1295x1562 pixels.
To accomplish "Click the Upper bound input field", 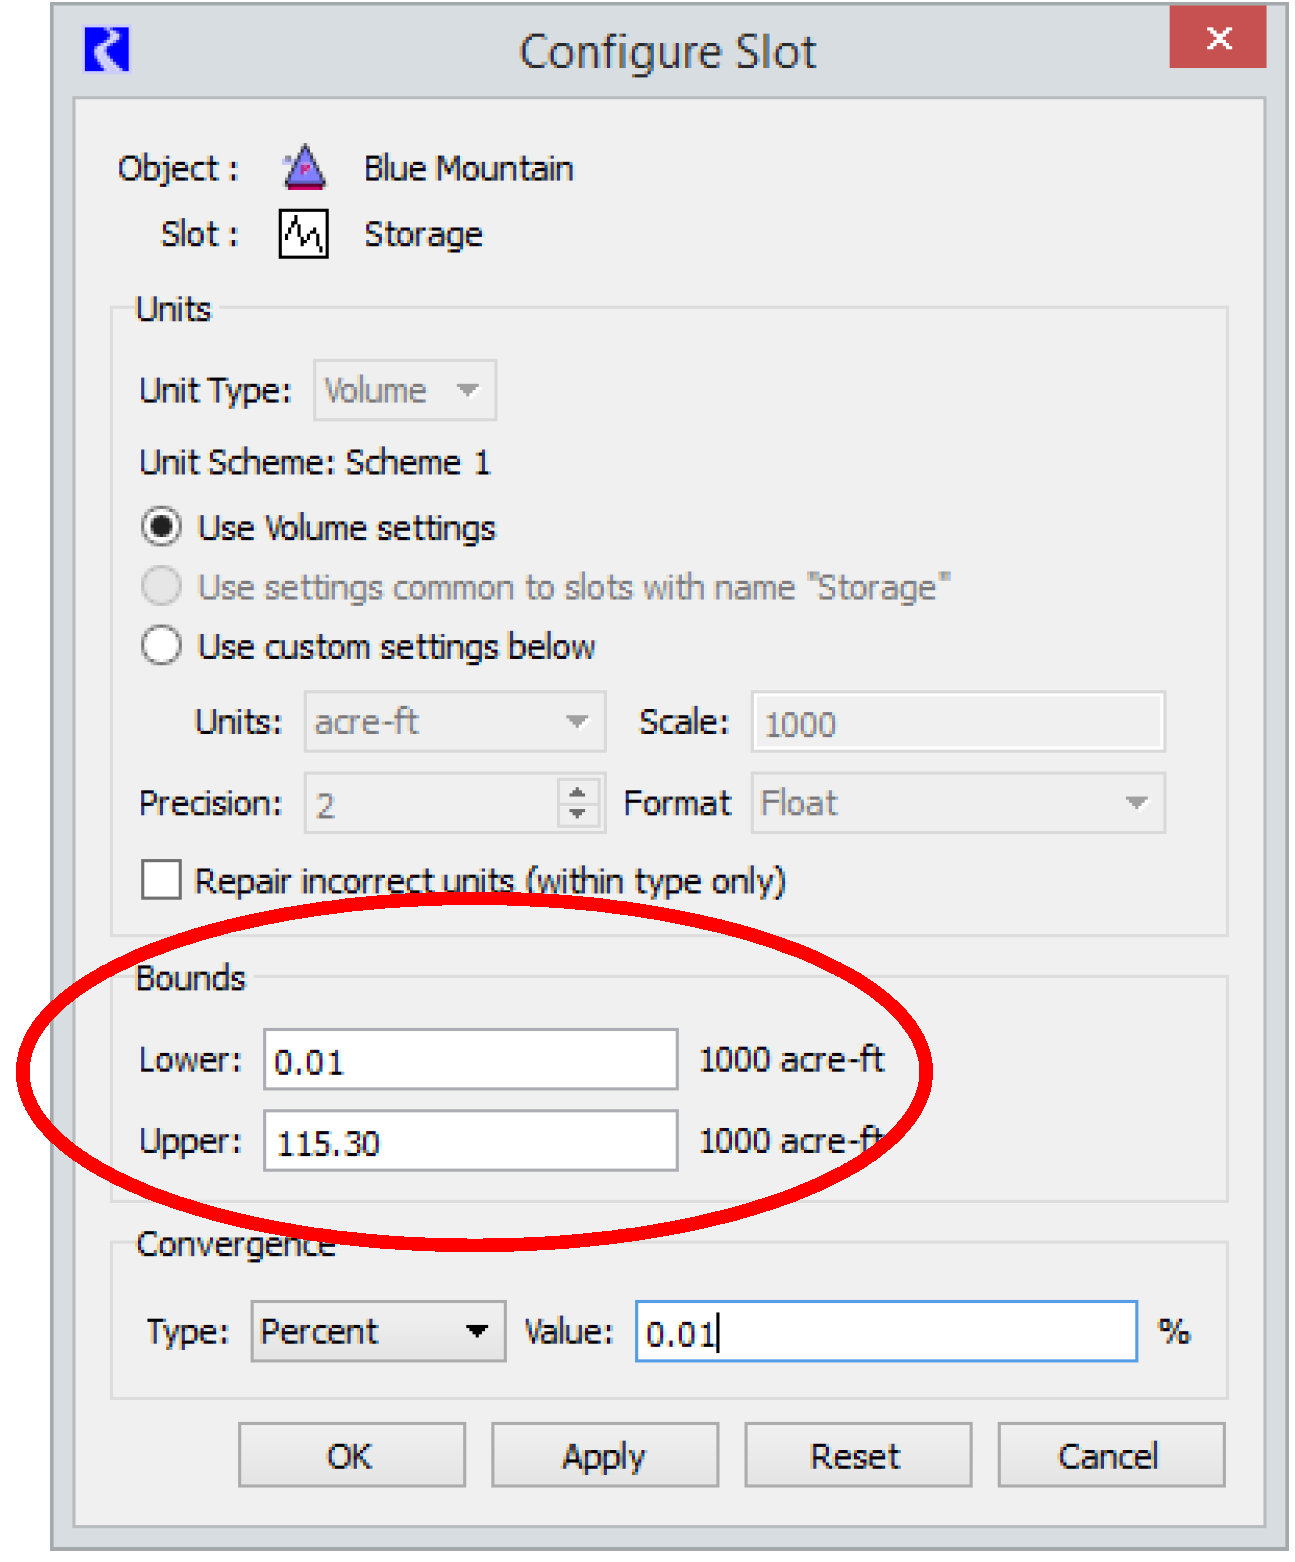I will [x=470, y=1141].
